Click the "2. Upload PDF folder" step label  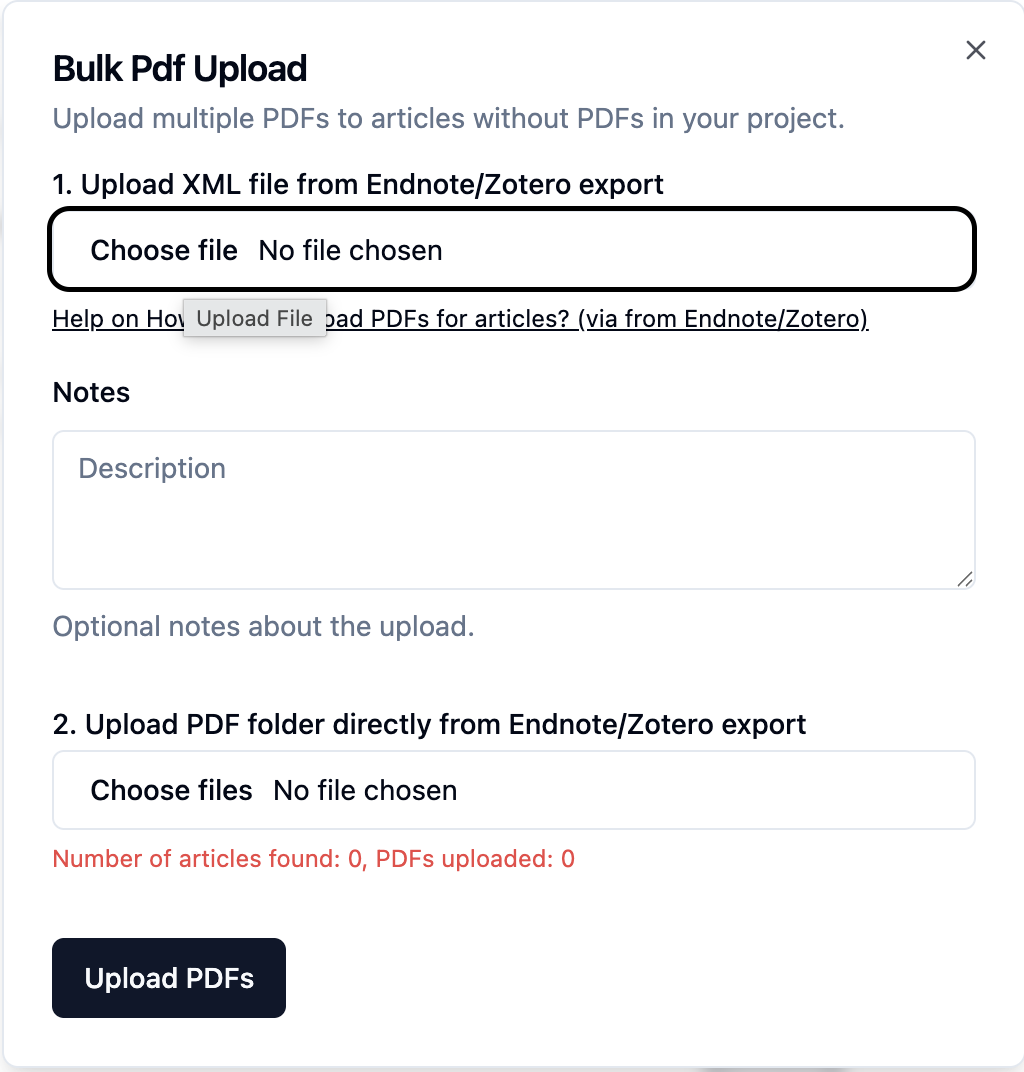point(429,724)
